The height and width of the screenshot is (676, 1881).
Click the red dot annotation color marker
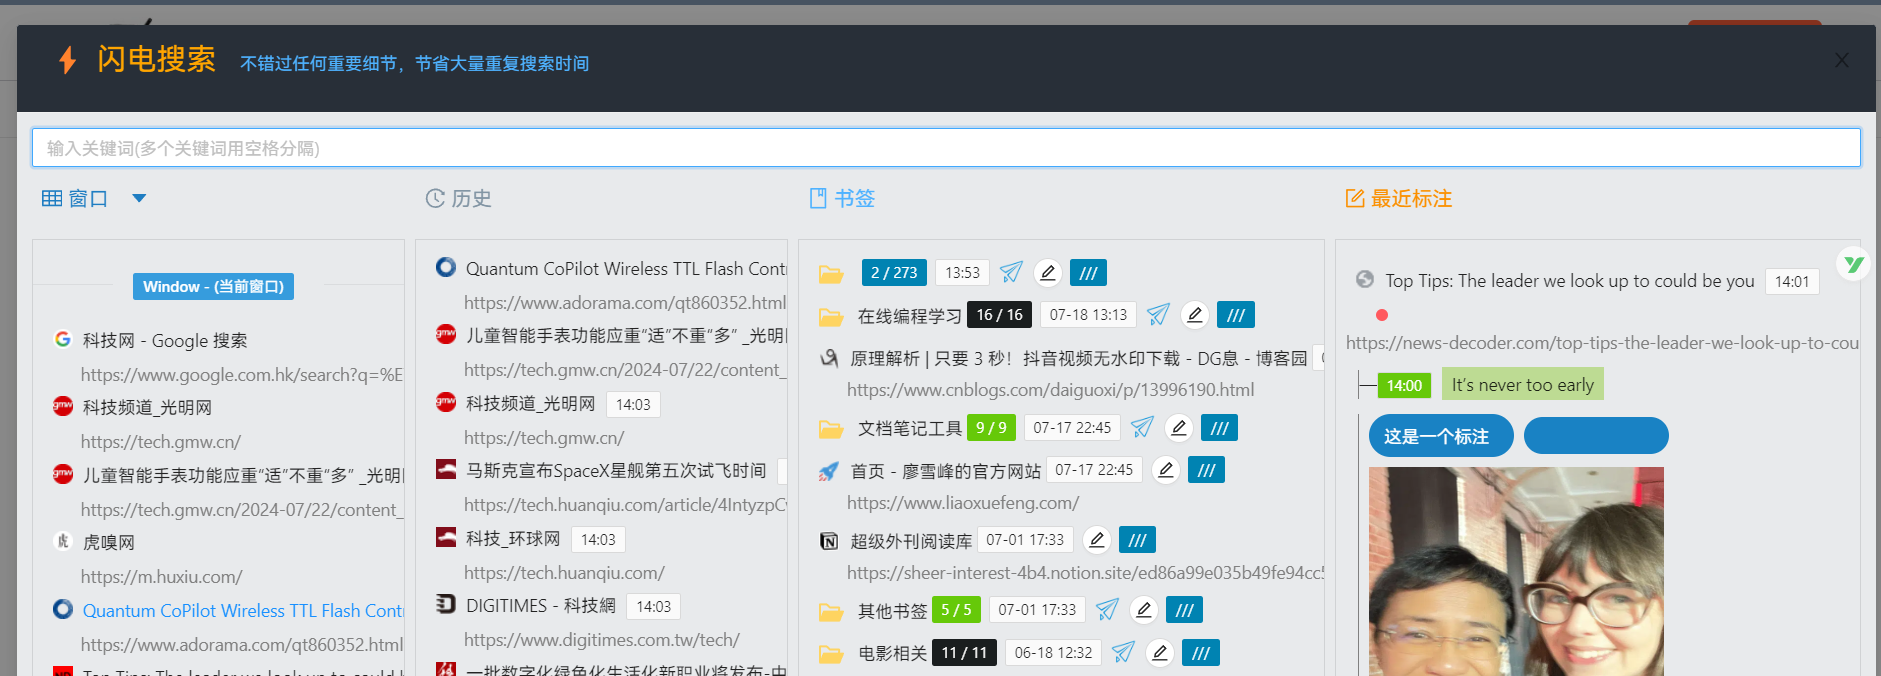(1382, 315)
